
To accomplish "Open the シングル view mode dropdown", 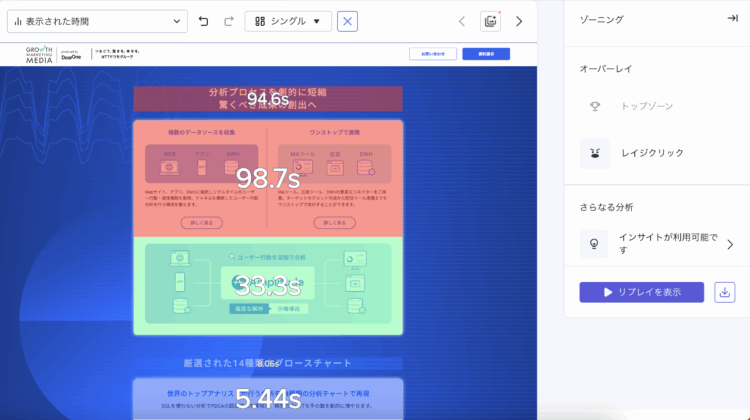I will tap(288, 21).
